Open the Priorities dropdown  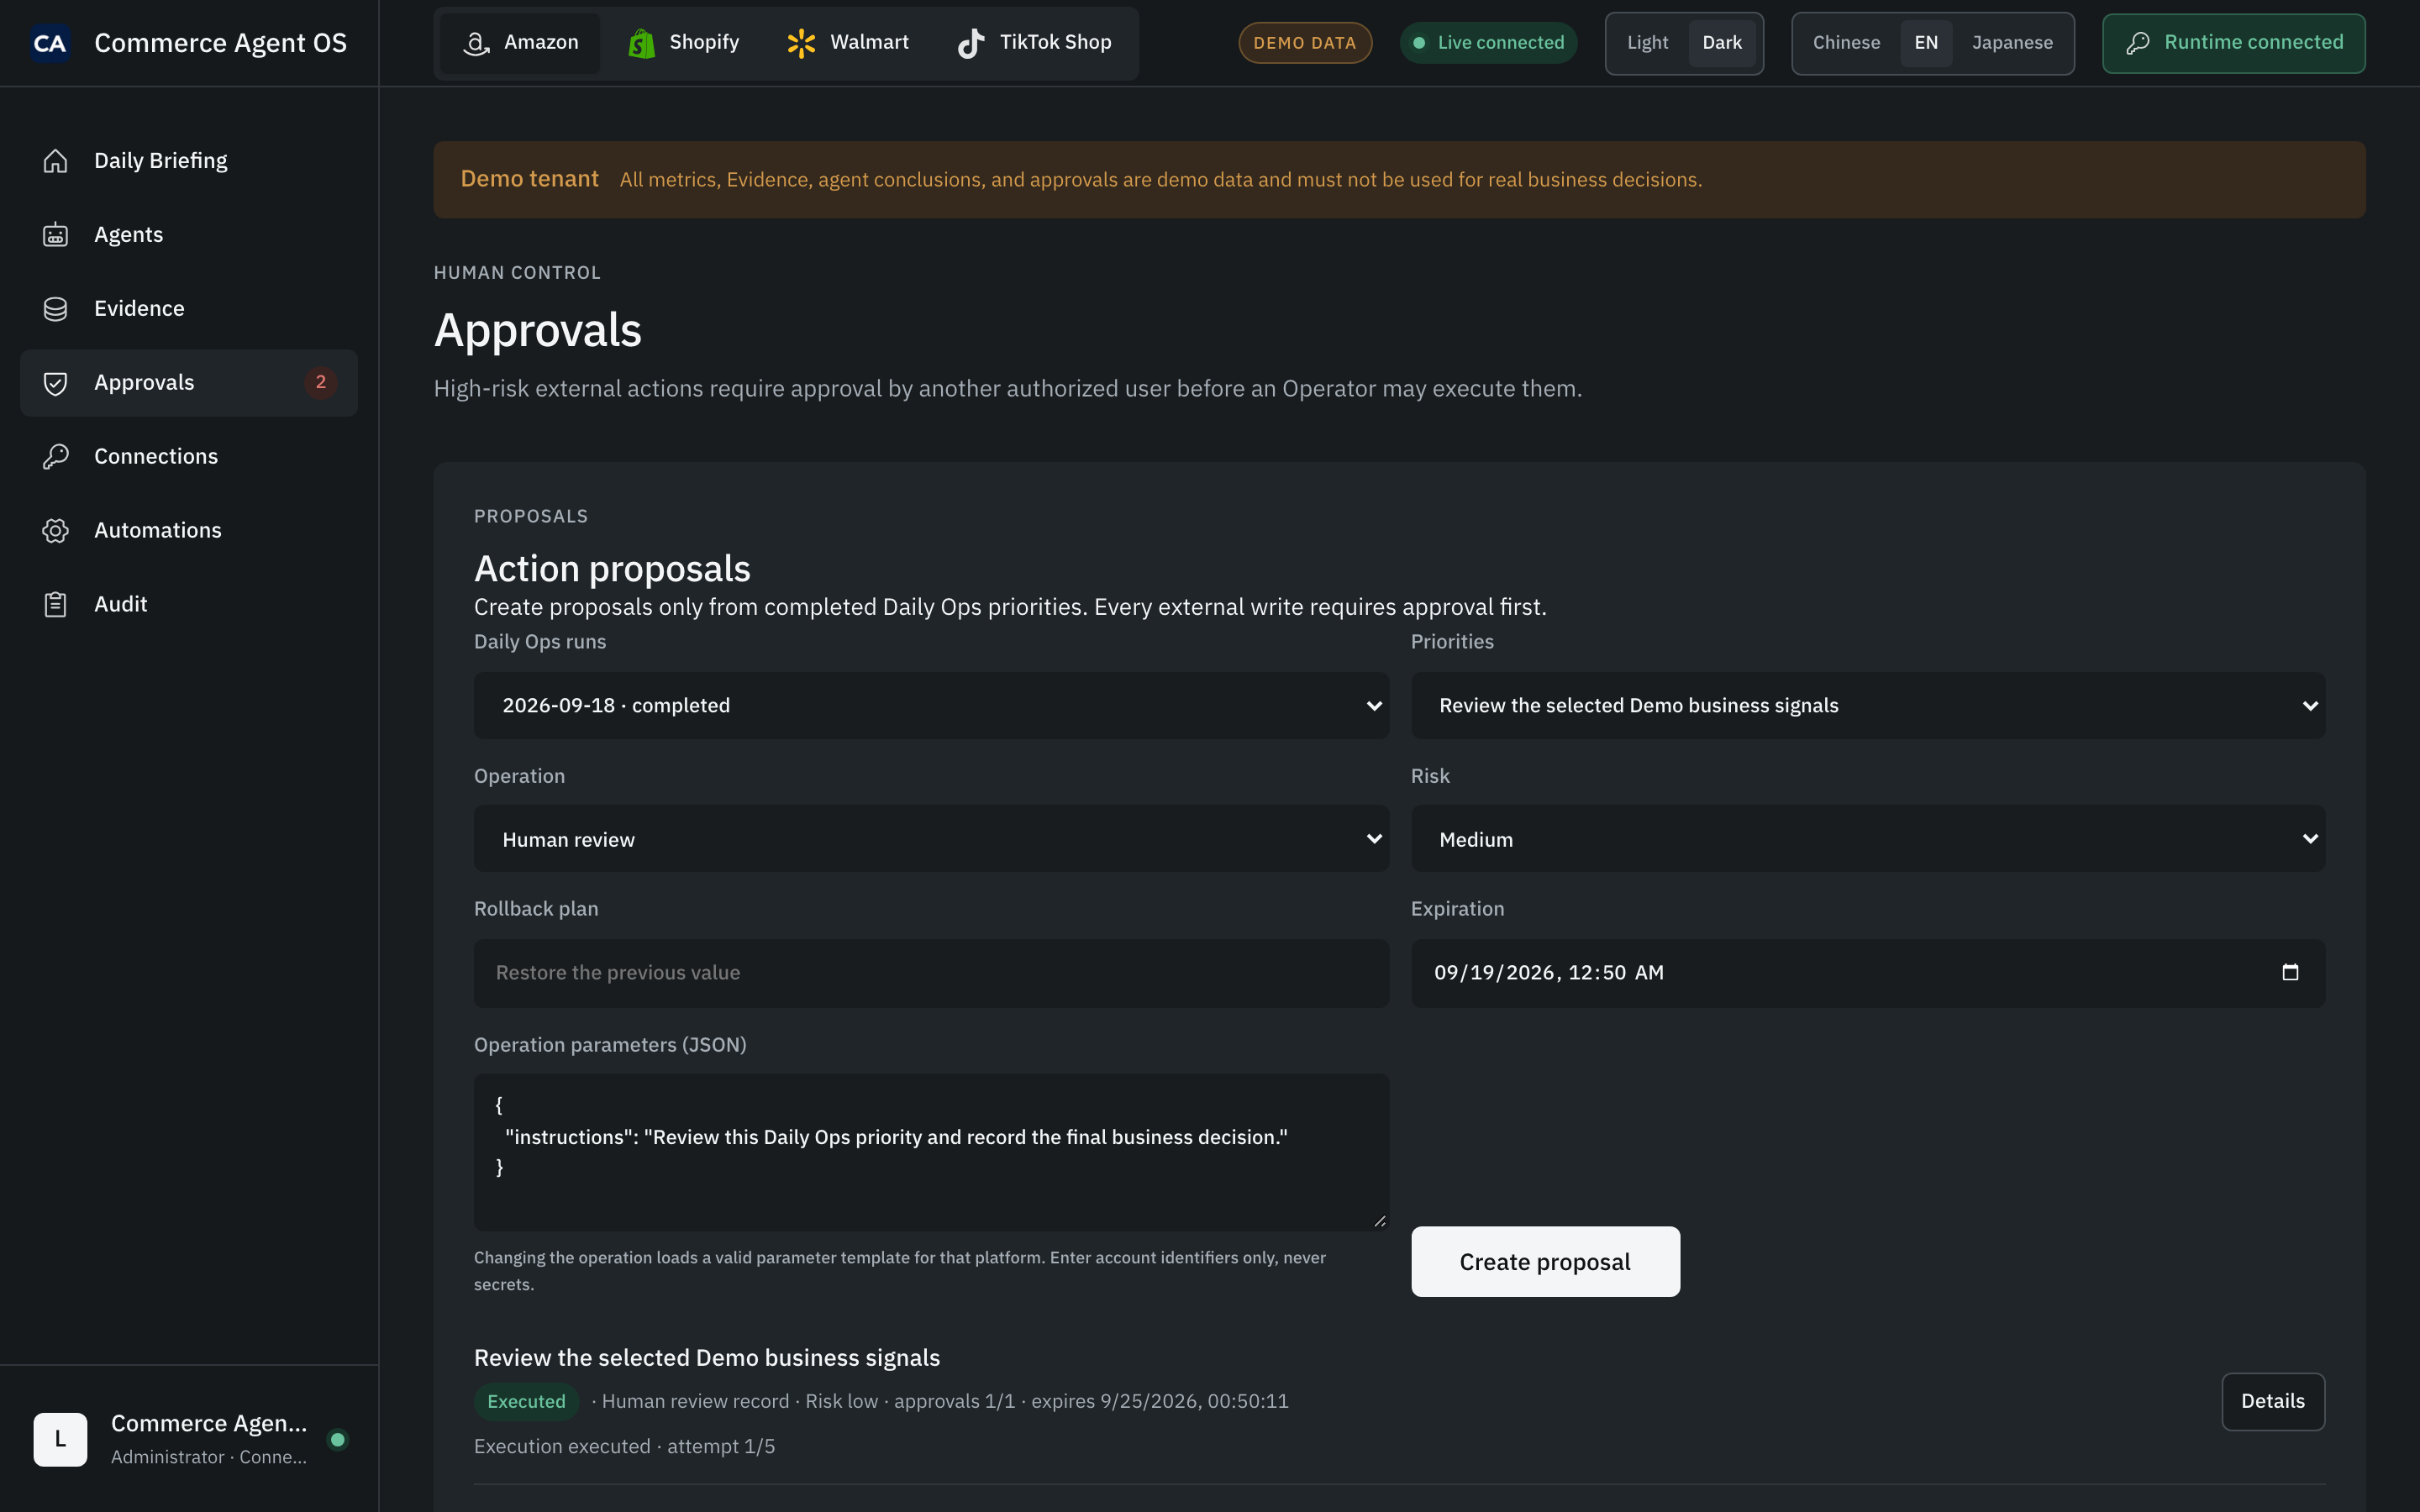click(1868, 706)
